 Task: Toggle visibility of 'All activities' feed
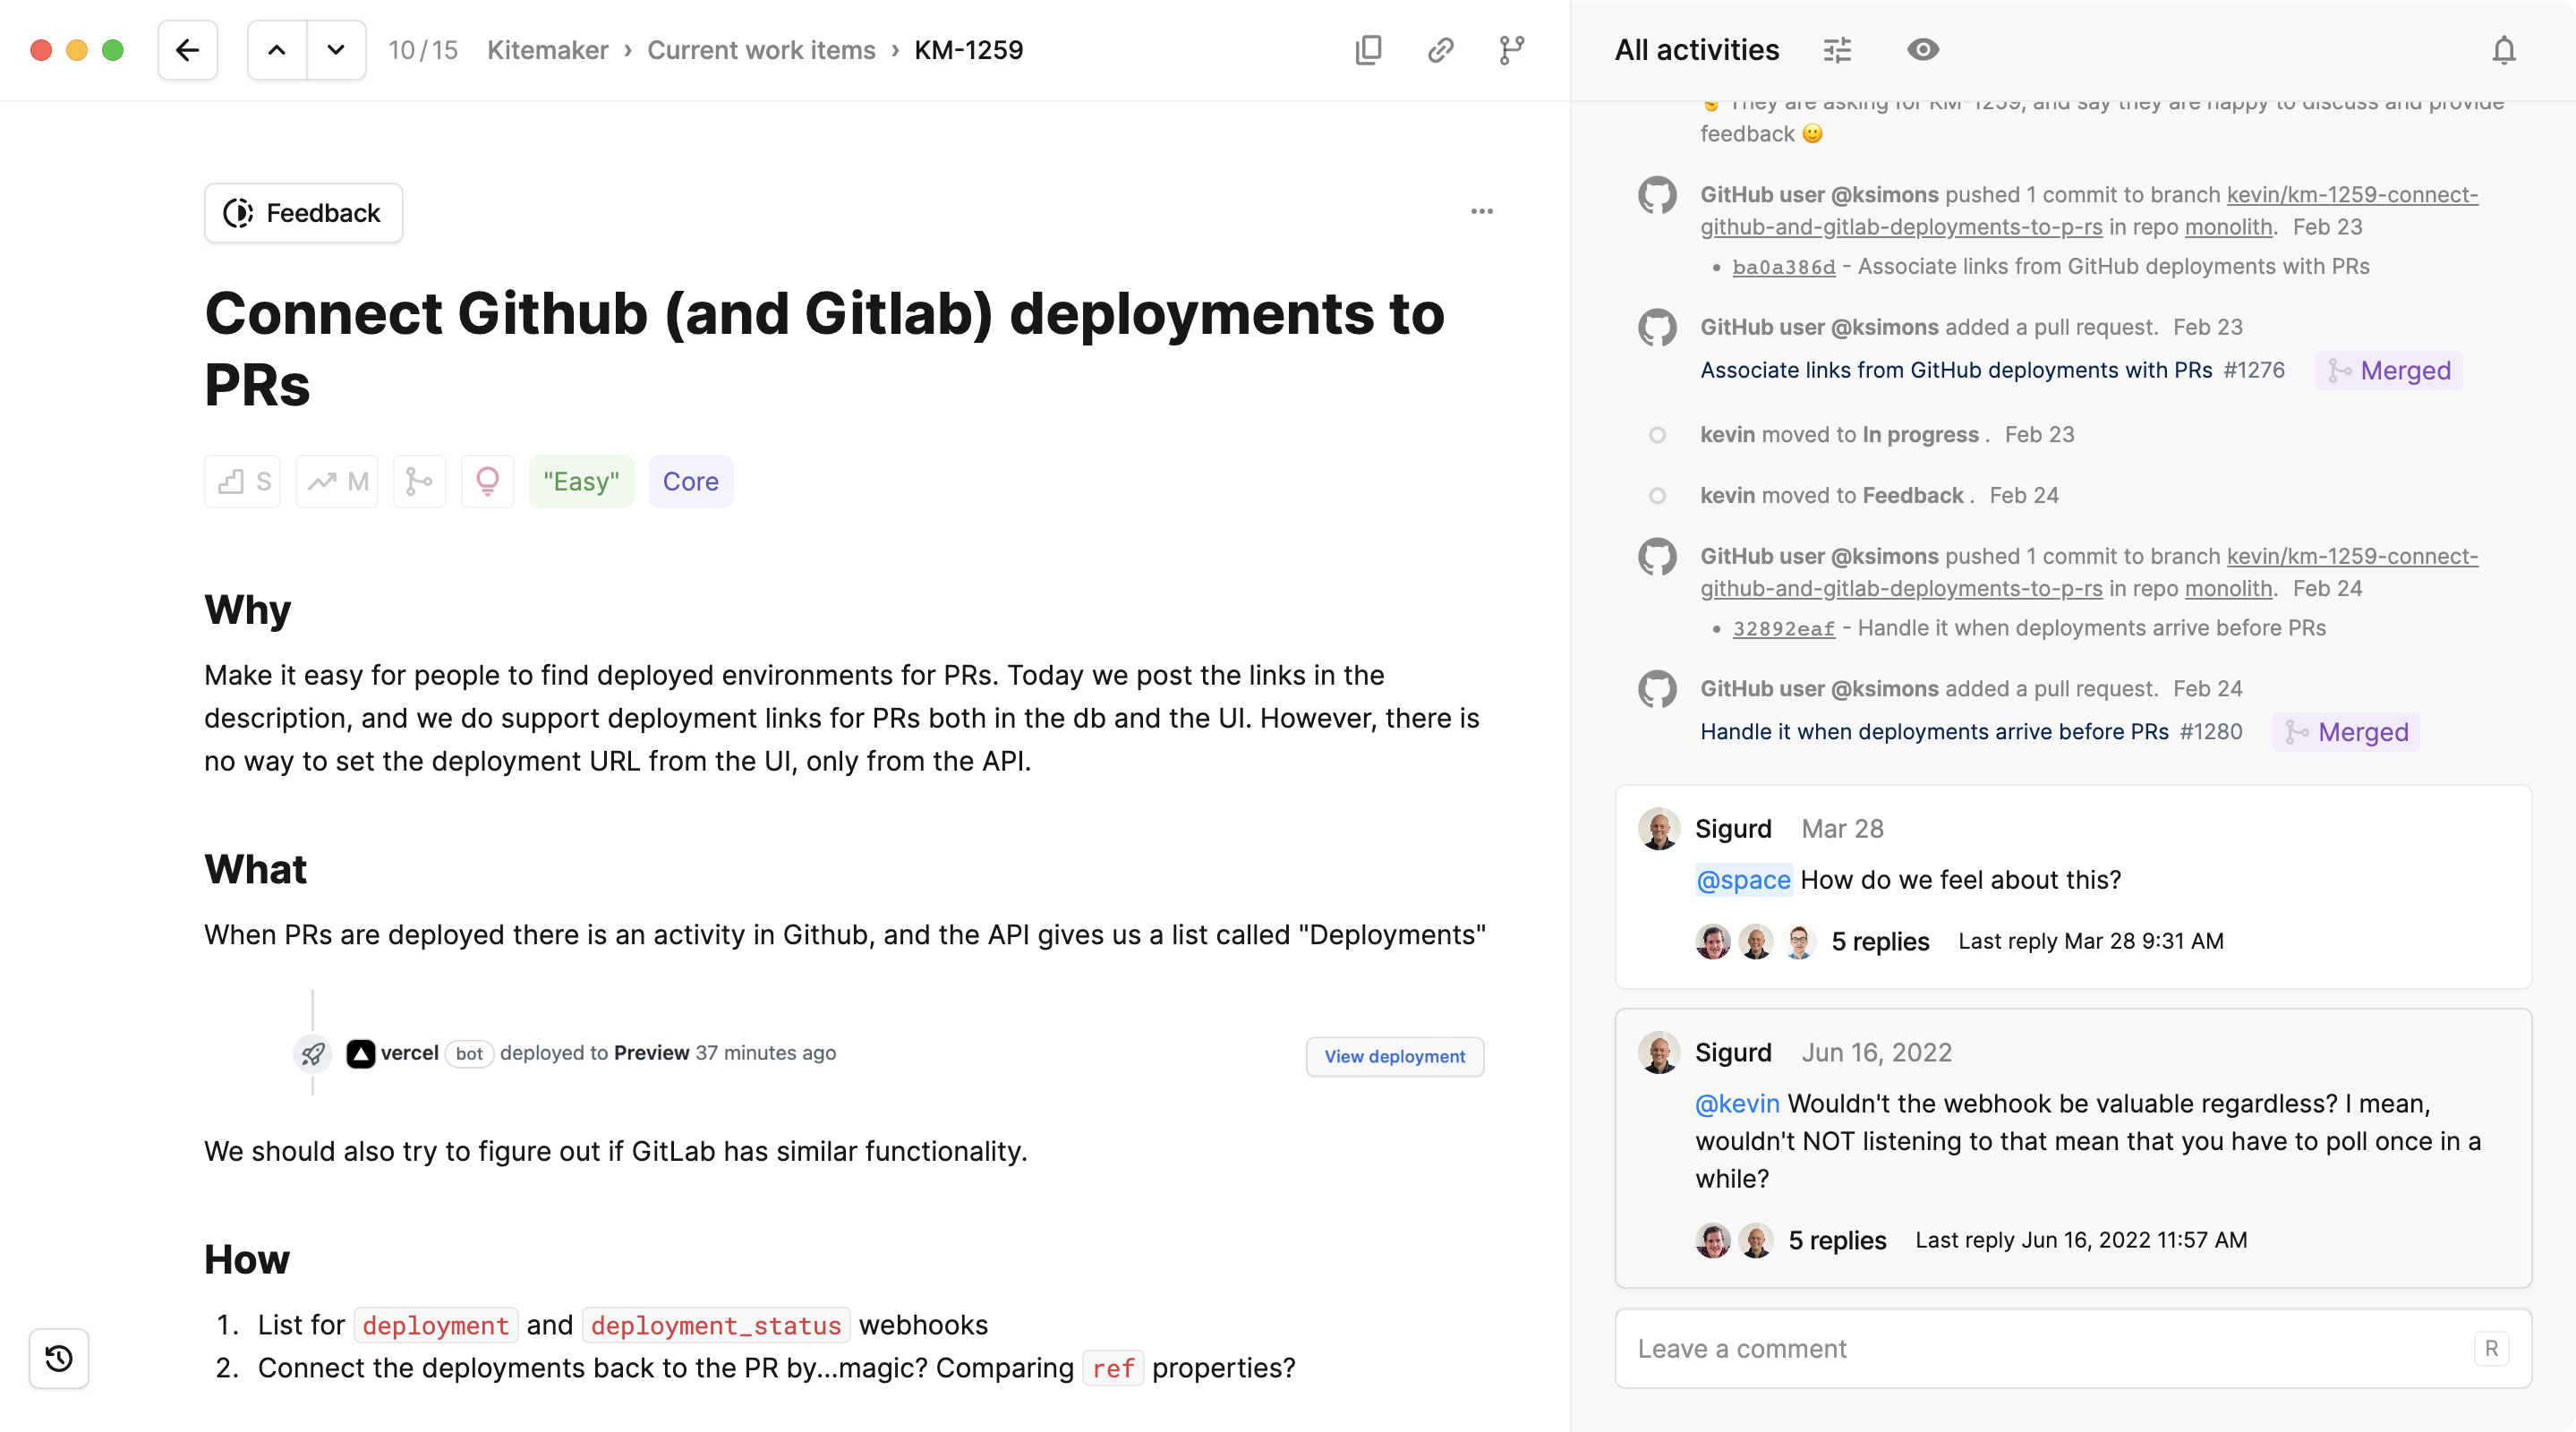(1923, 49)
